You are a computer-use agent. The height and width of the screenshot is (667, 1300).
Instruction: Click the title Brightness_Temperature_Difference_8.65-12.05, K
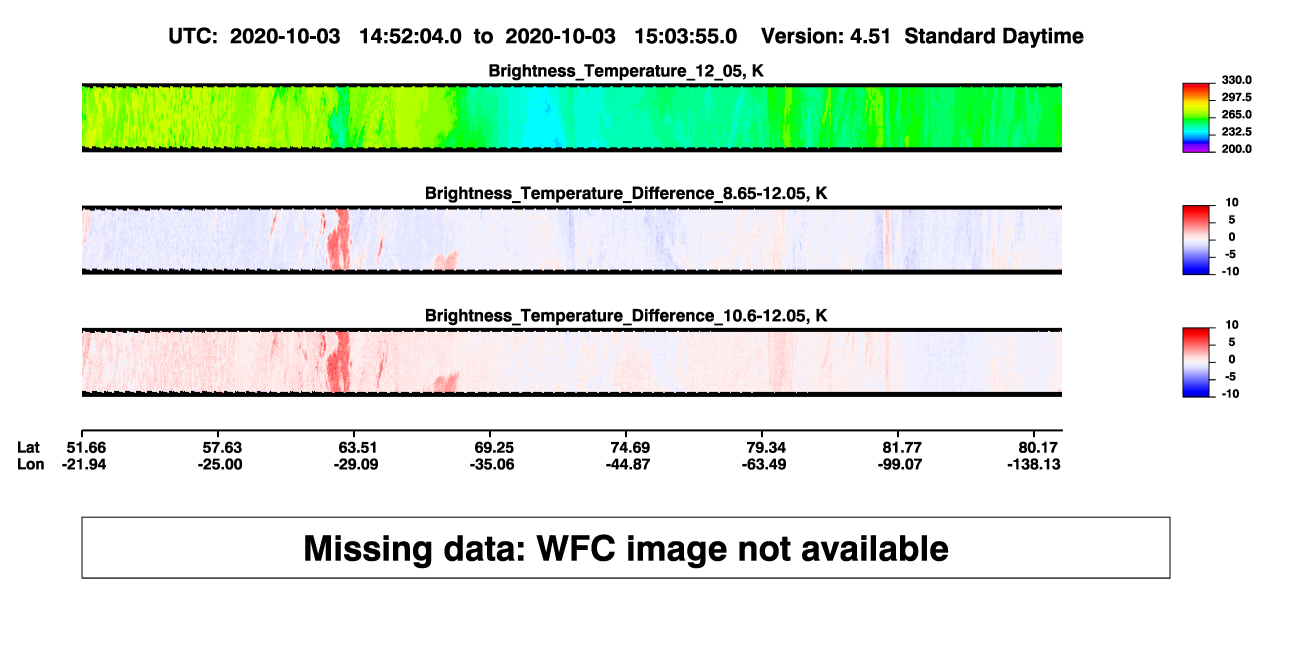tap(626, 193)
